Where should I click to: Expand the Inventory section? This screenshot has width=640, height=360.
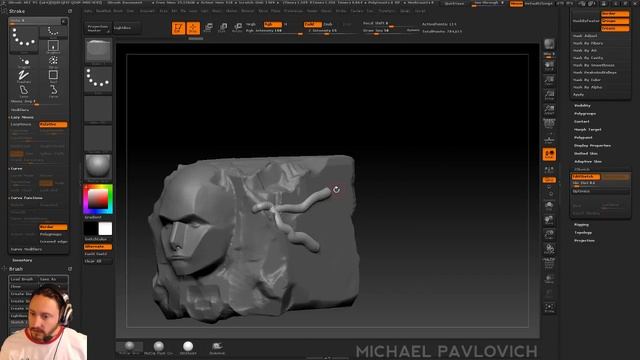click(x=22, y=260)
